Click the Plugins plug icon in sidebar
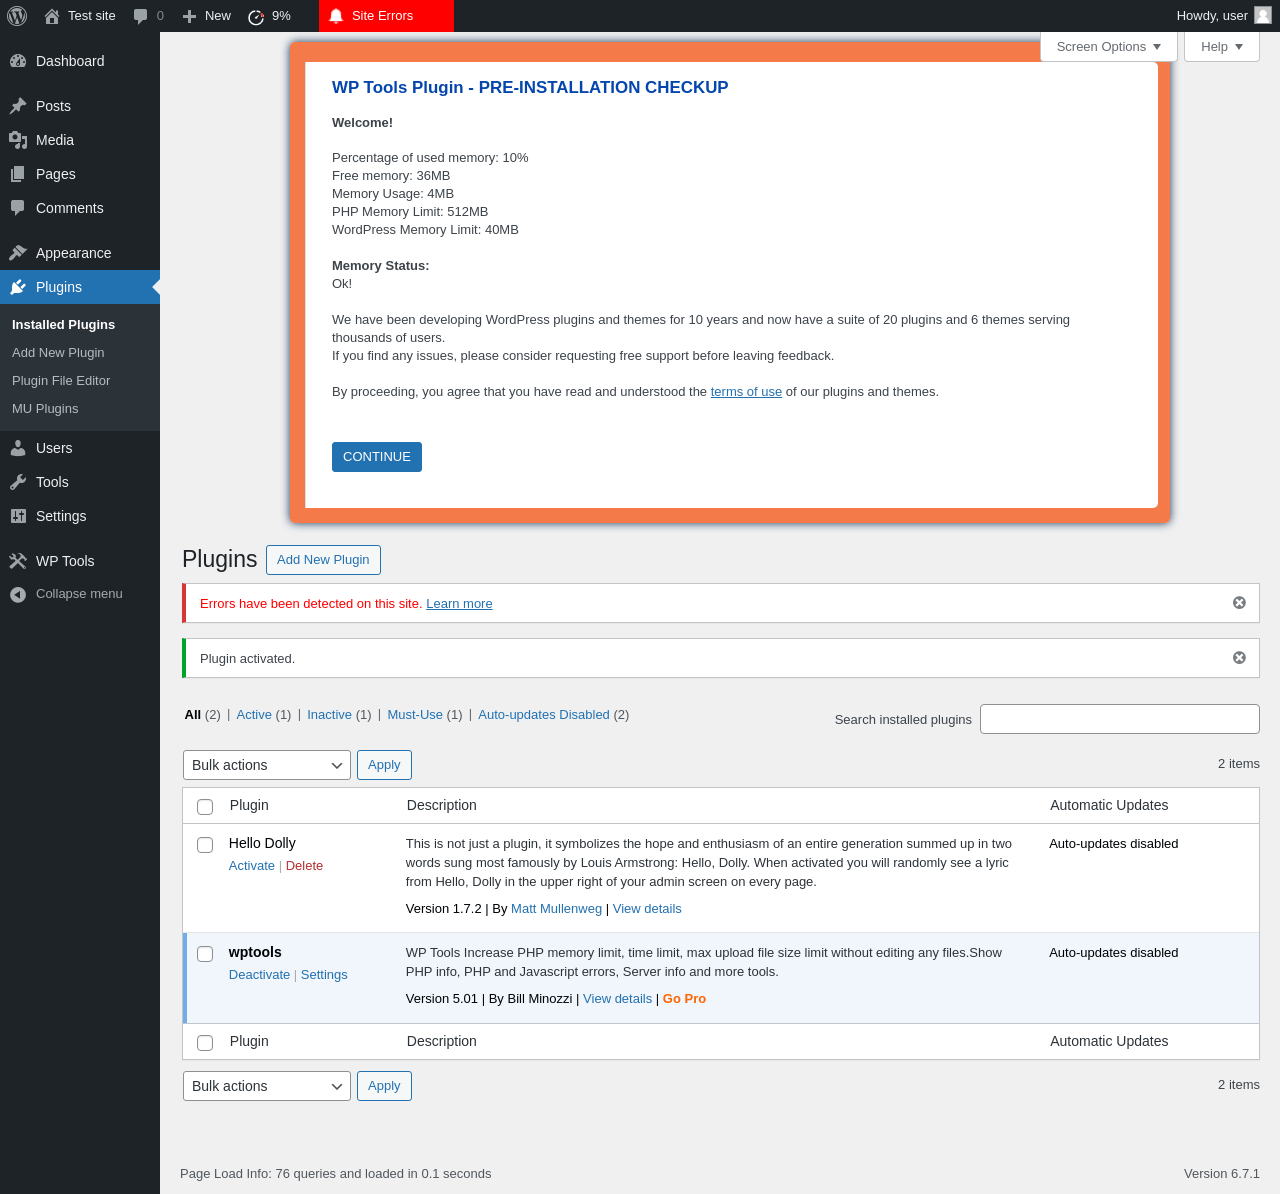Viewport: 1280px width, 1194px height. click(18, 287)
